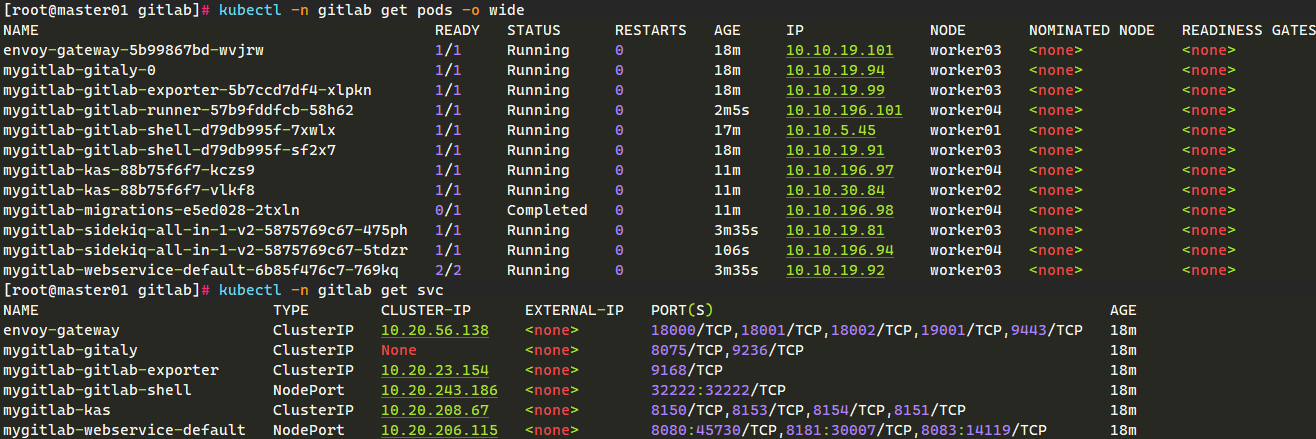1316x439 pixels.
Task: Click the TYPE column header
Action: tap(289, 310)
